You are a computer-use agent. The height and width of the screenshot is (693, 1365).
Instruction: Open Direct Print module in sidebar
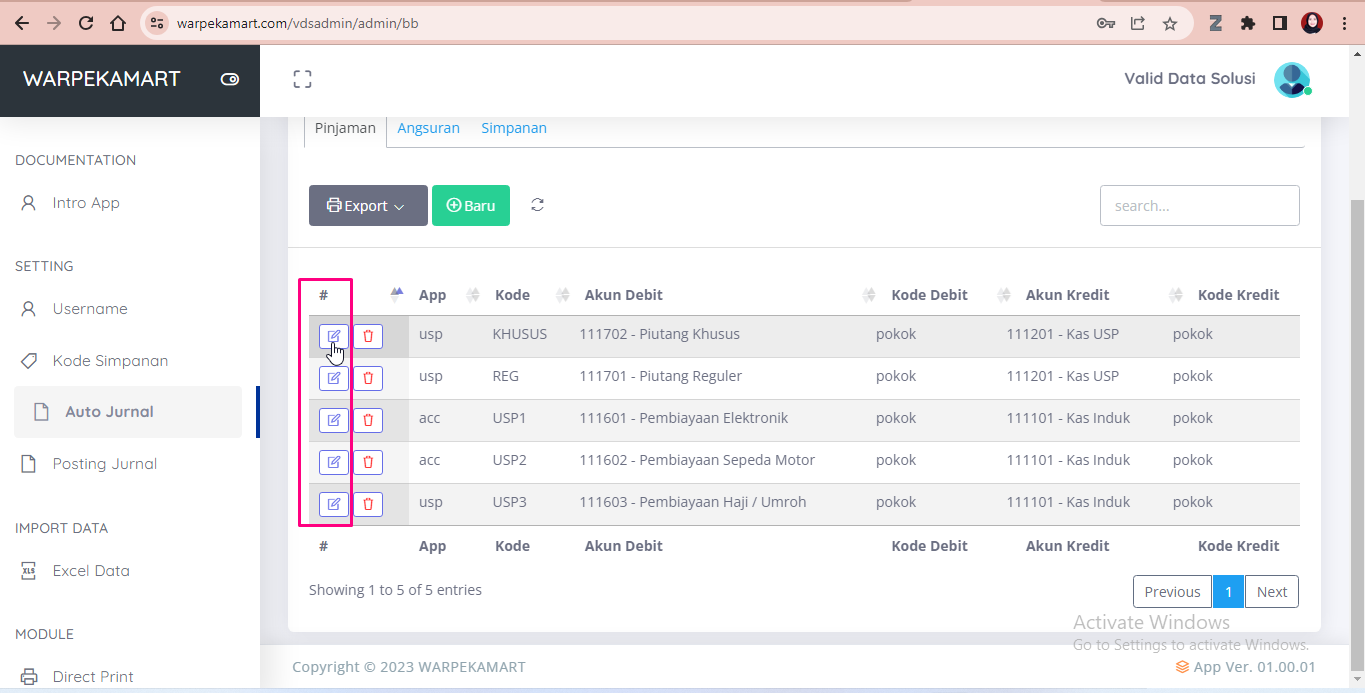(93, 677)
